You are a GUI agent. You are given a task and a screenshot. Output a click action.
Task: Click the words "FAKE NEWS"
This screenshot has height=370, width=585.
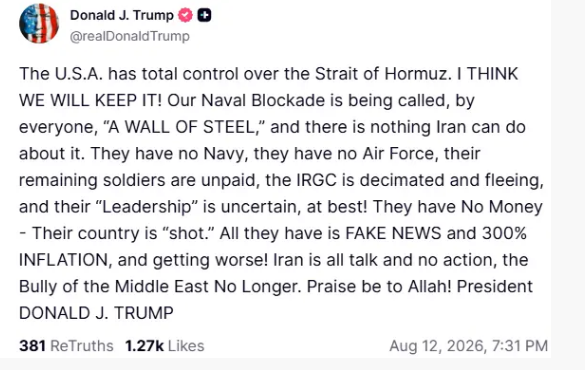click(393, 233)
